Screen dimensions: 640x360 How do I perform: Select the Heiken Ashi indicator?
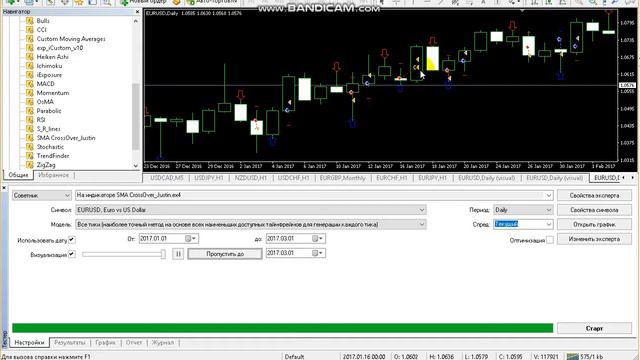[52, 57]
